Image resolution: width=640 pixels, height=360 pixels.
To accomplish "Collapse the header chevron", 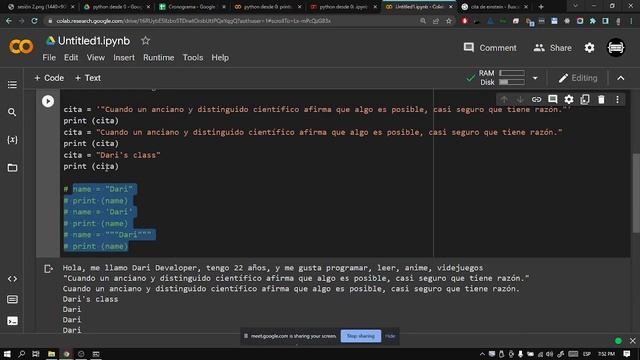I will pos(620,78).
